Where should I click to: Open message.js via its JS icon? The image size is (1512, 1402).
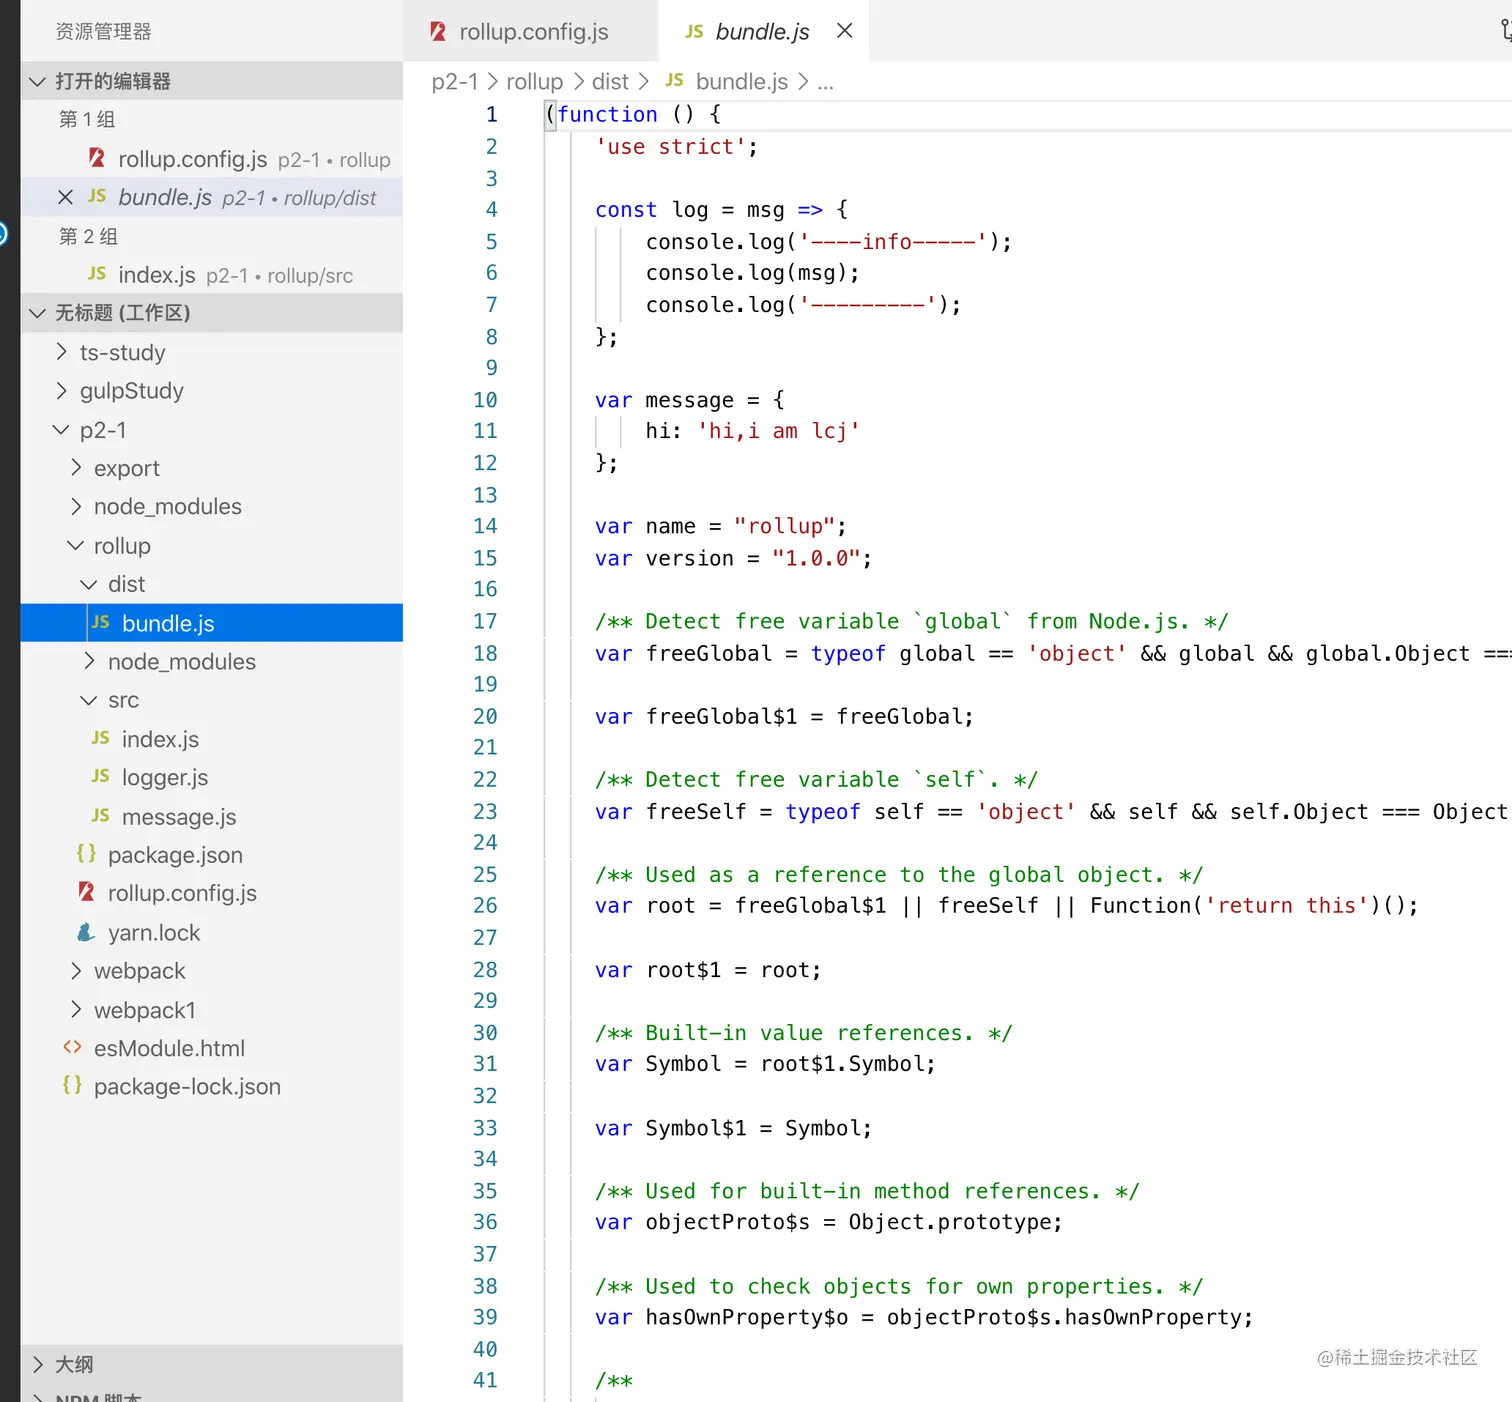(x=101, y=816)
